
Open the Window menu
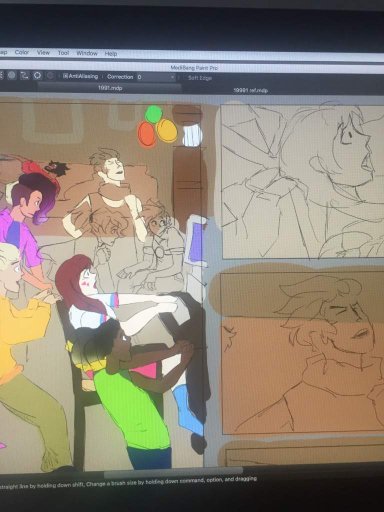click(x=87, y=53)
